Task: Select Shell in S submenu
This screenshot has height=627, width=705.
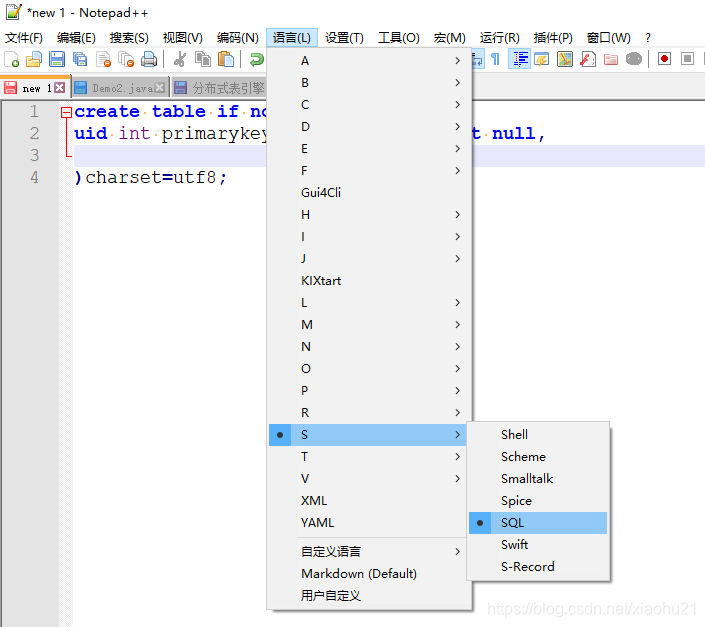Action: pyautogui.click(x=538, y=435)
